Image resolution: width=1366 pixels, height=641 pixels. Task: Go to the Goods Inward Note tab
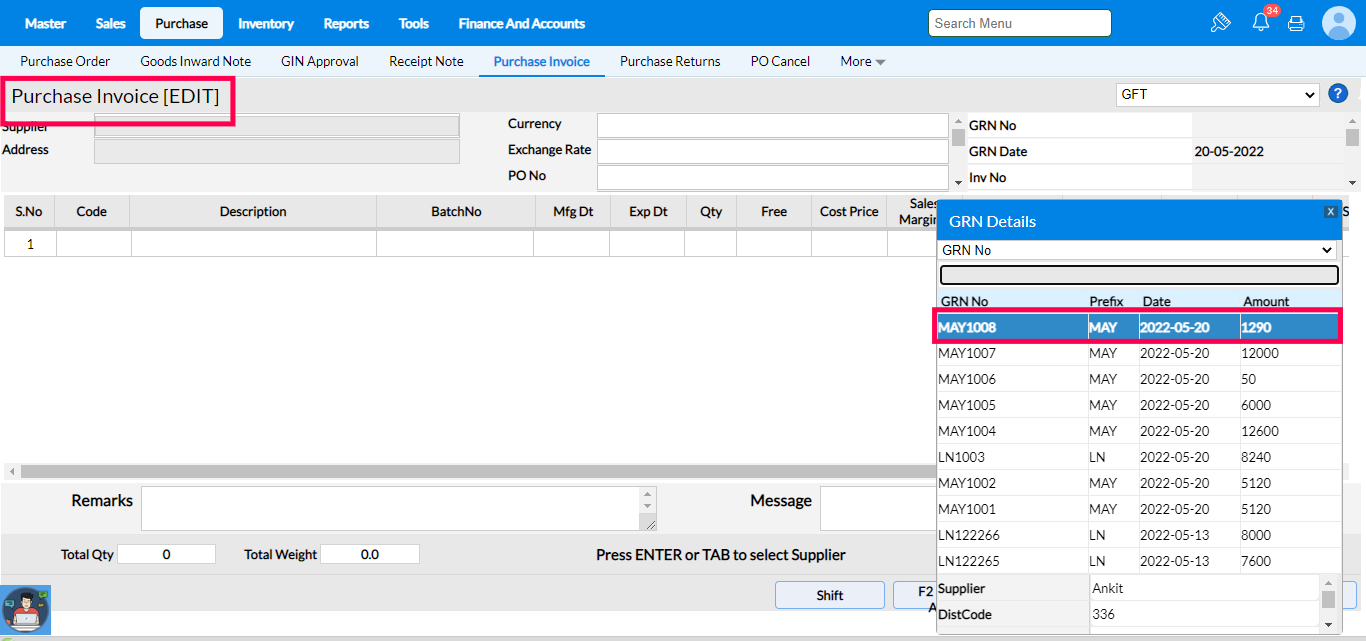coord(195,61)
